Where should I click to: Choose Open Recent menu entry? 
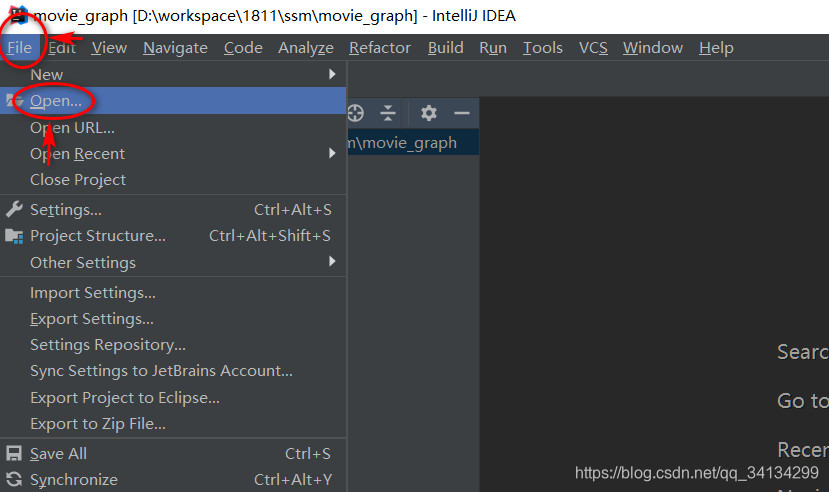173,153
